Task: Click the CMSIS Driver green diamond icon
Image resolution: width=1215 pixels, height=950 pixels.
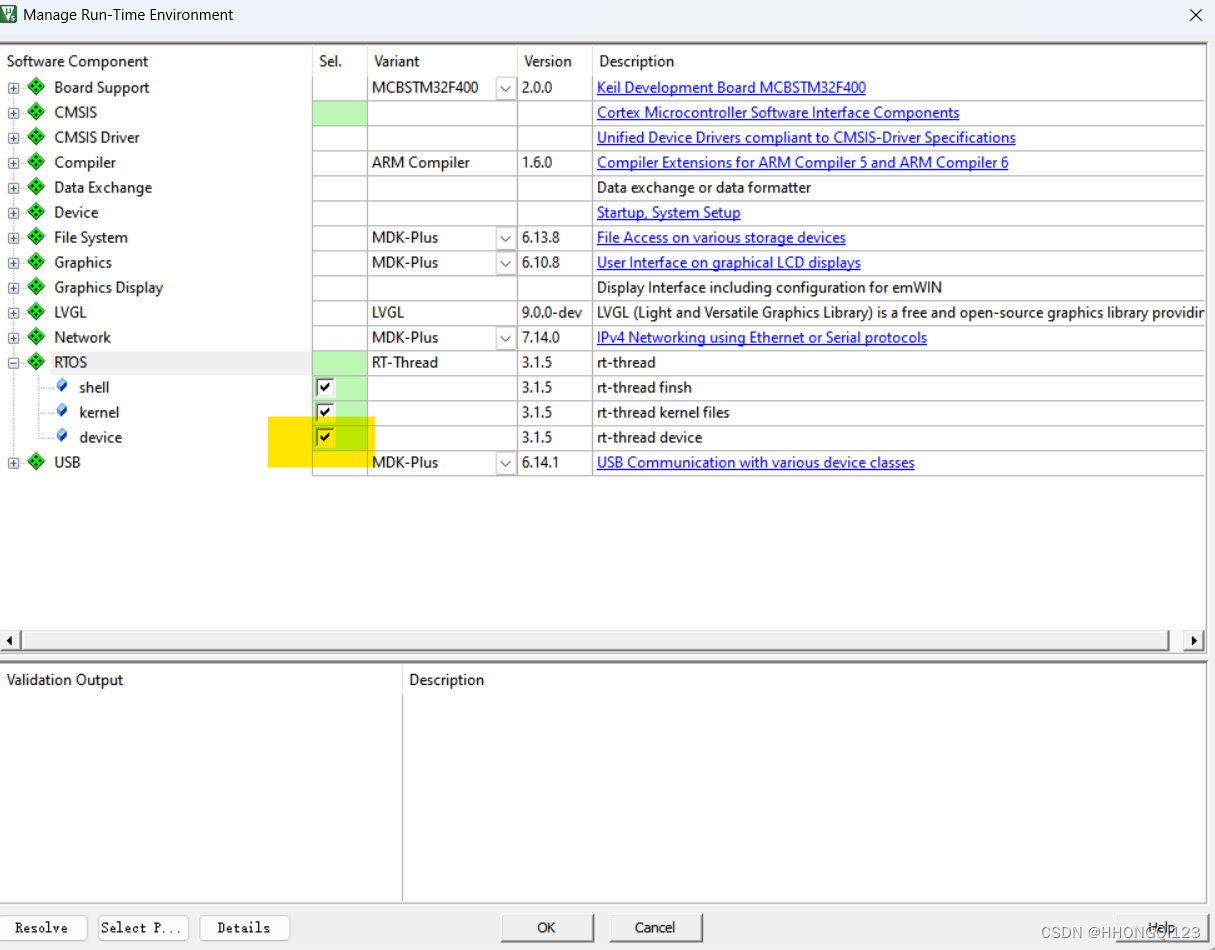Action: pos(36,137)
